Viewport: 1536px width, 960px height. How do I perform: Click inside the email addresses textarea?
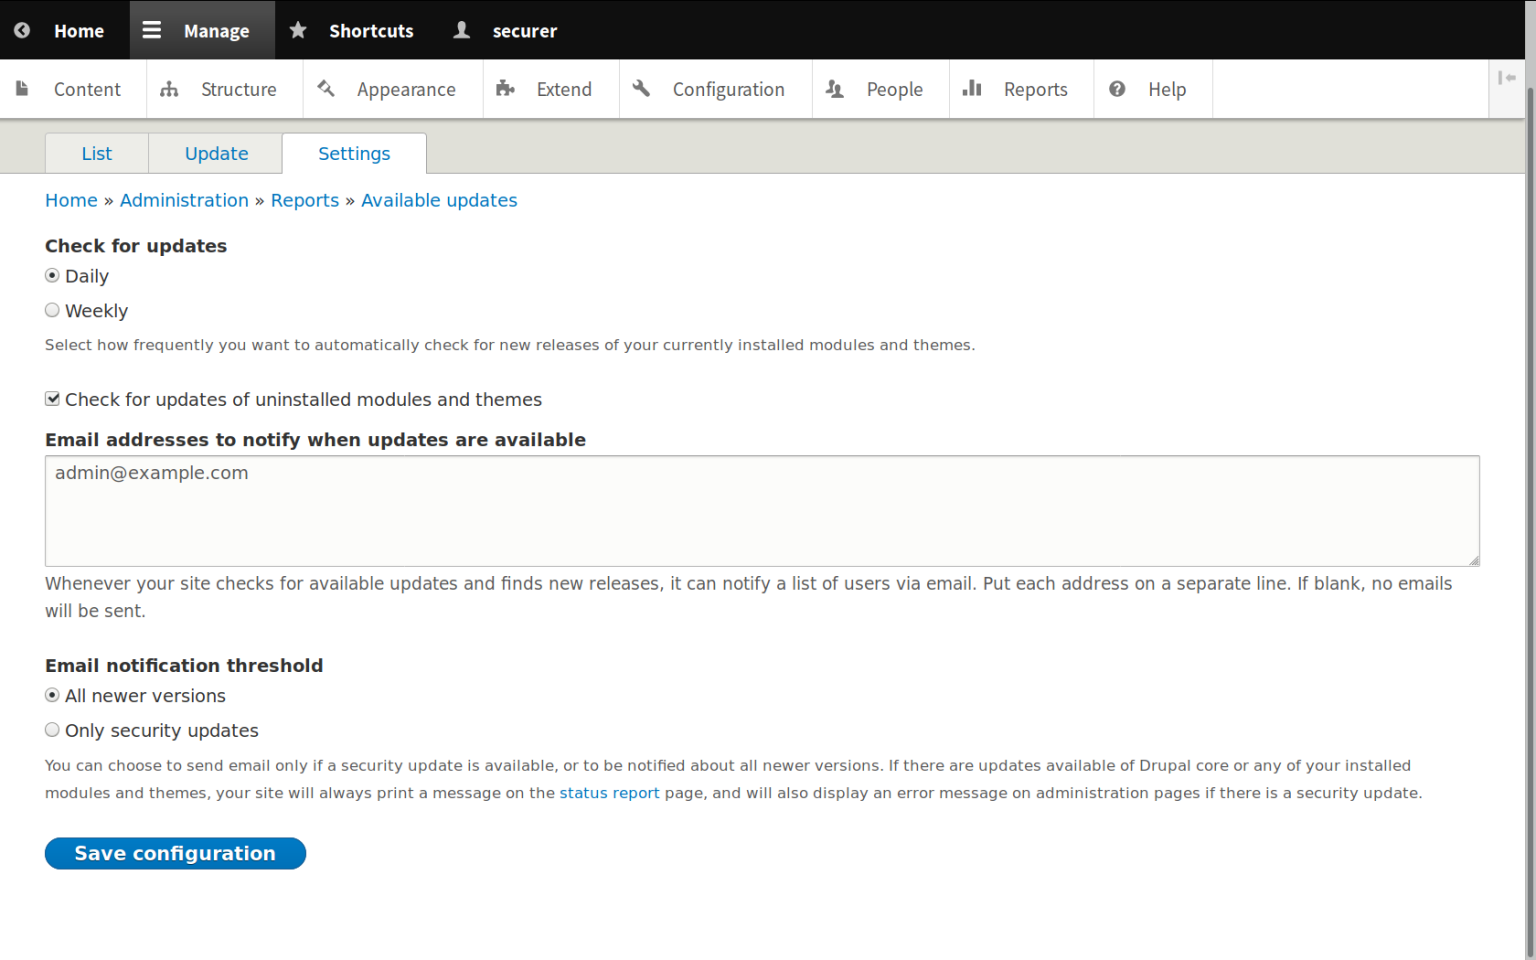[760, 510]
